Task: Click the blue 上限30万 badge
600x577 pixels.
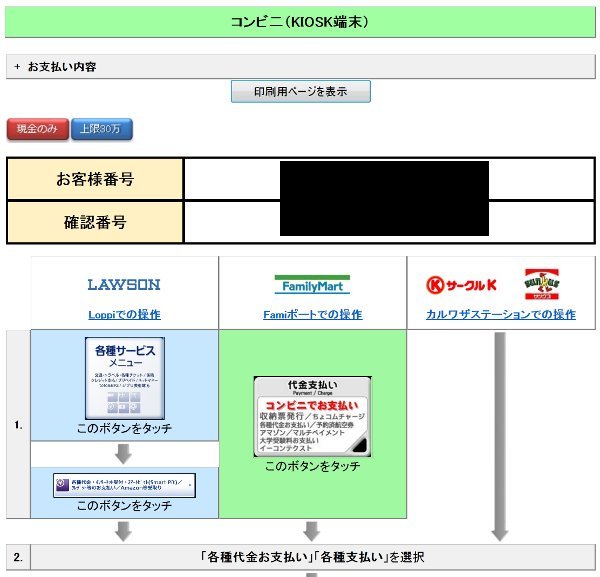Action: (x=102, y=129)
